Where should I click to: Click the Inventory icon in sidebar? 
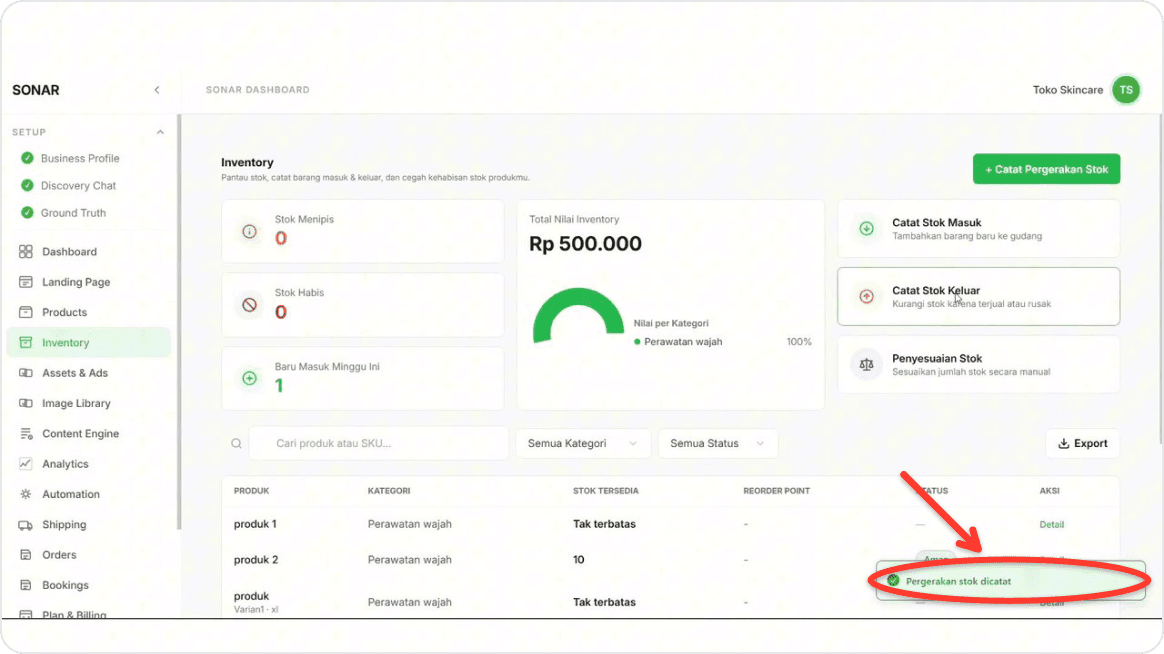point(26,342)
